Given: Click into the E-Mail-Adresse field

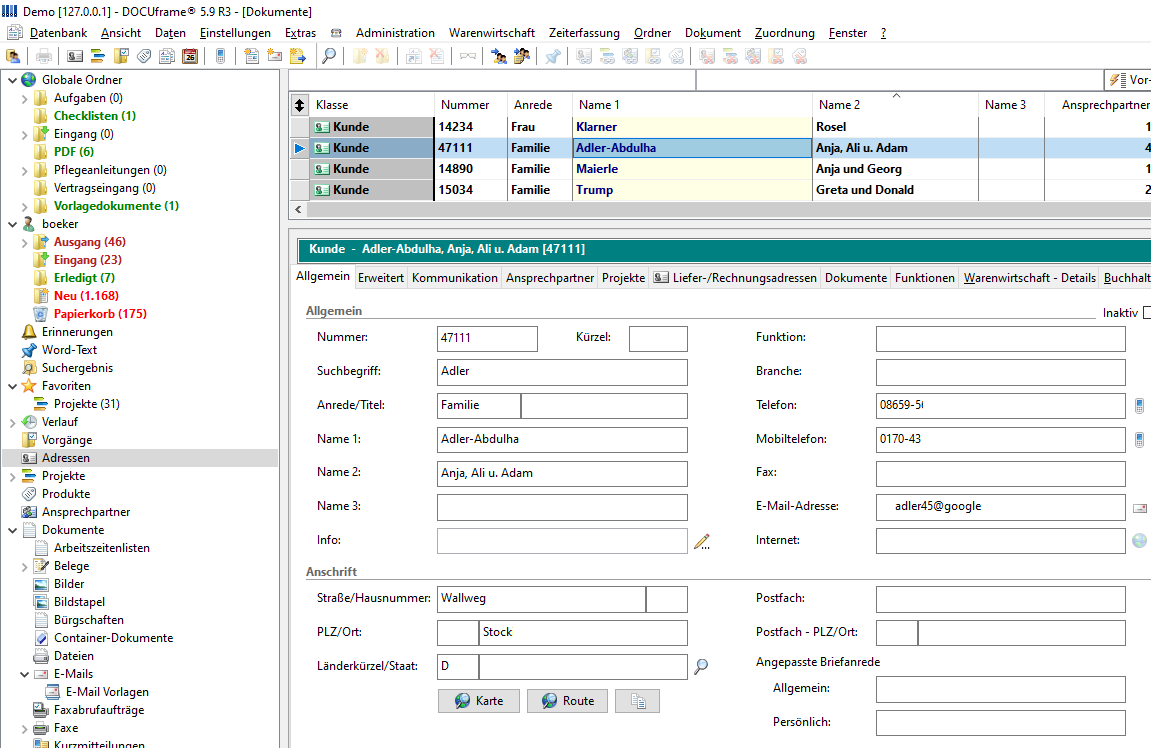Looking at the screenshot, I should [x=1001, y=507].
